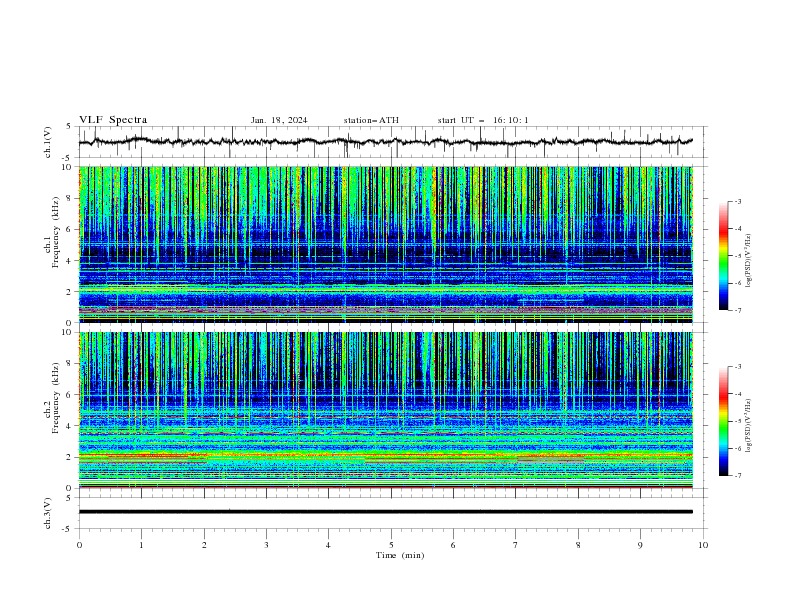Click the date 'Jan. 18, 2024'

[x=279, y=120]
